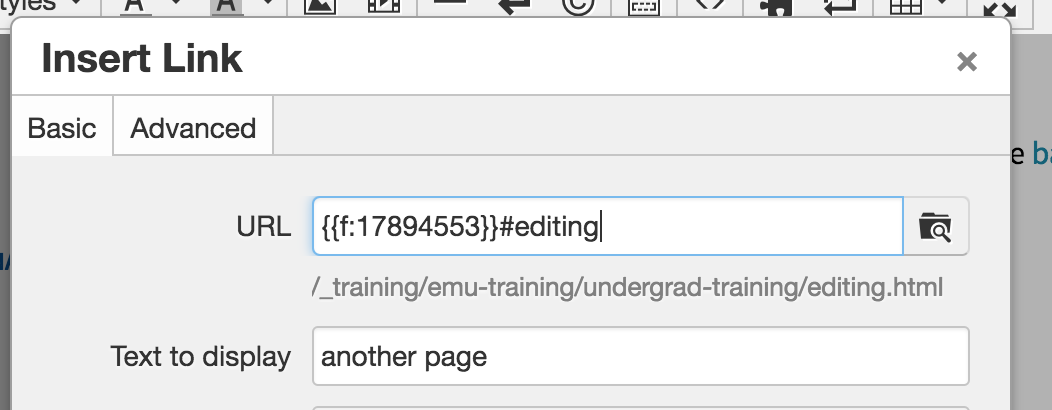1052x410 pixels.
Task: Switch to the Advanced tab
Action: point(193,128)
